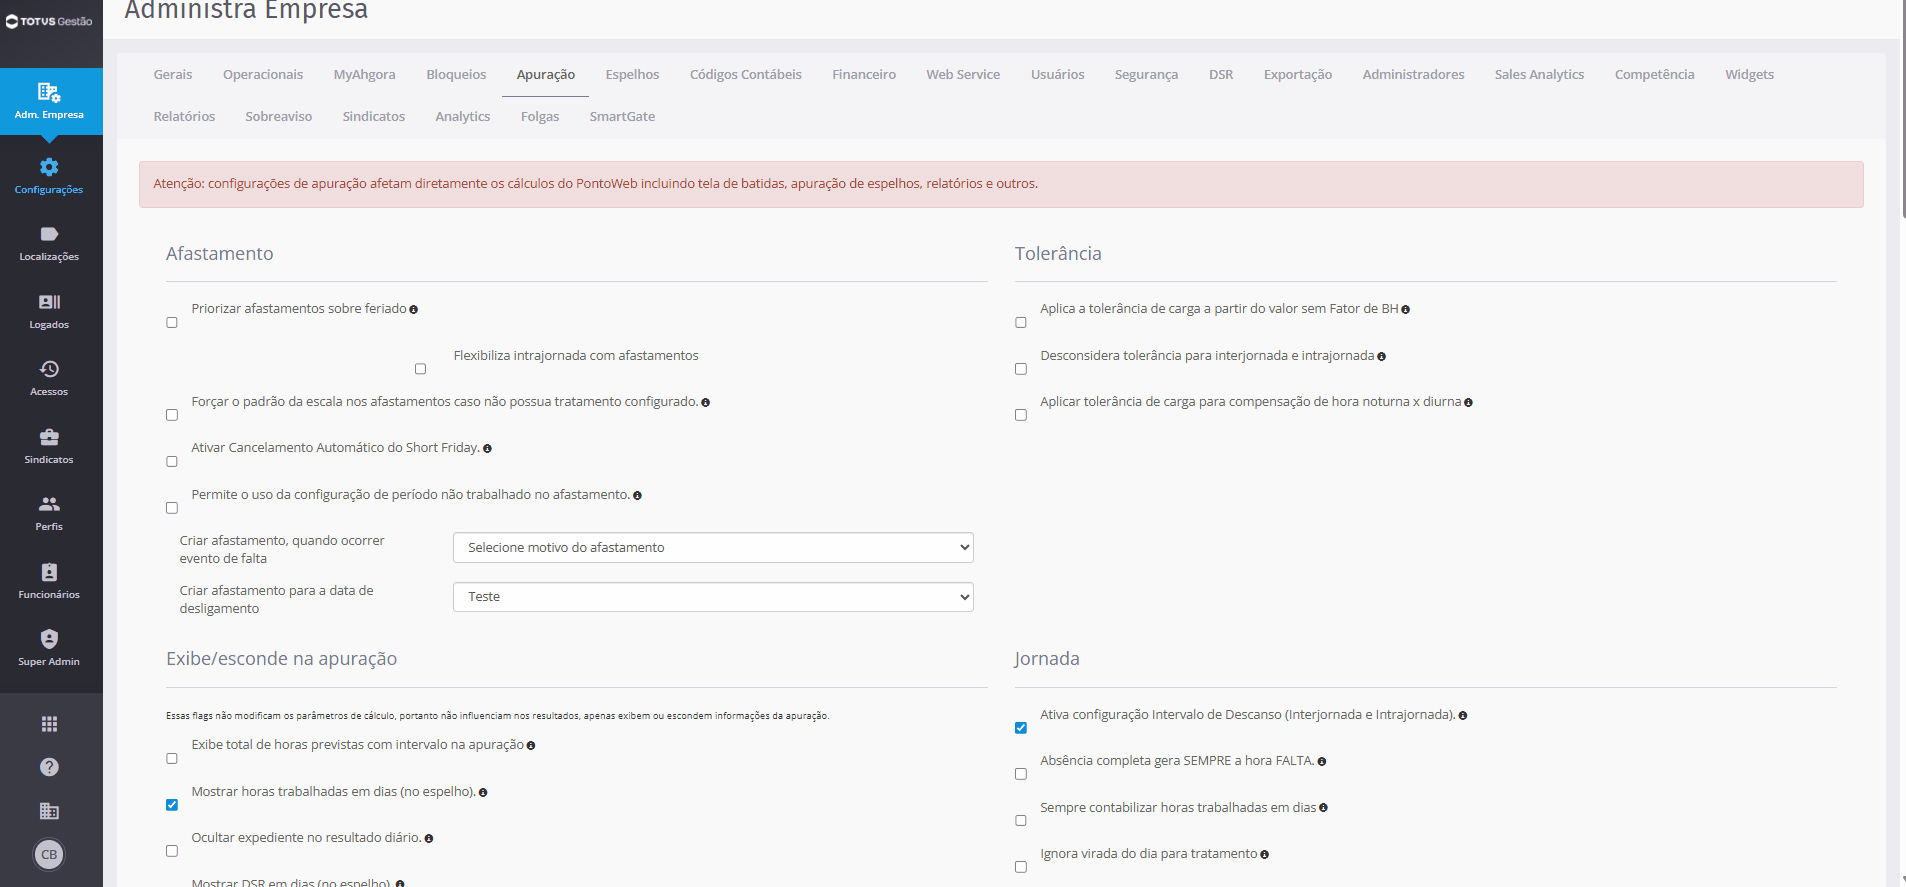Go to the Financeiro tab
Image resolution: width=1906 pixels, height=887 pixels.
click(x=864, y=75)
